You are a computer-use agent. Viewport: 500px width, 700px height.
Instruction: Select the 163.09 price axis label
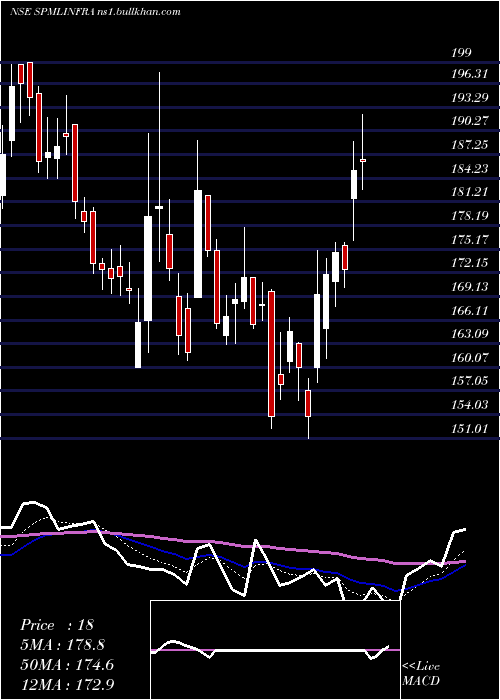pyautogui.click(x=470, y=334)
